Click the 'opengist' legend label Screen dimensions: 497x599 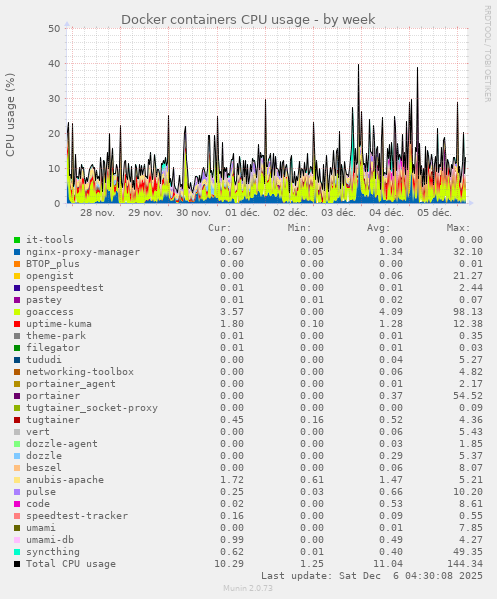50,276
